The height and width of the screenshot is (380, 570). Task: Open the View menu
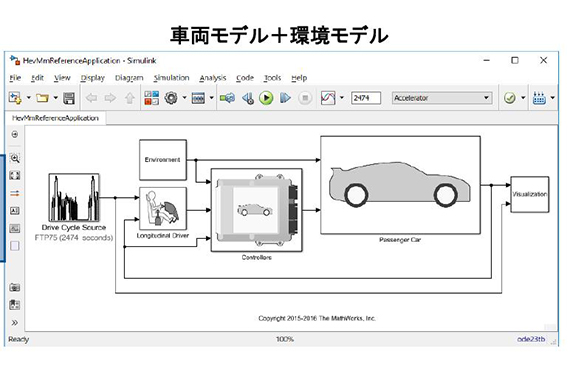coord(62,78)
